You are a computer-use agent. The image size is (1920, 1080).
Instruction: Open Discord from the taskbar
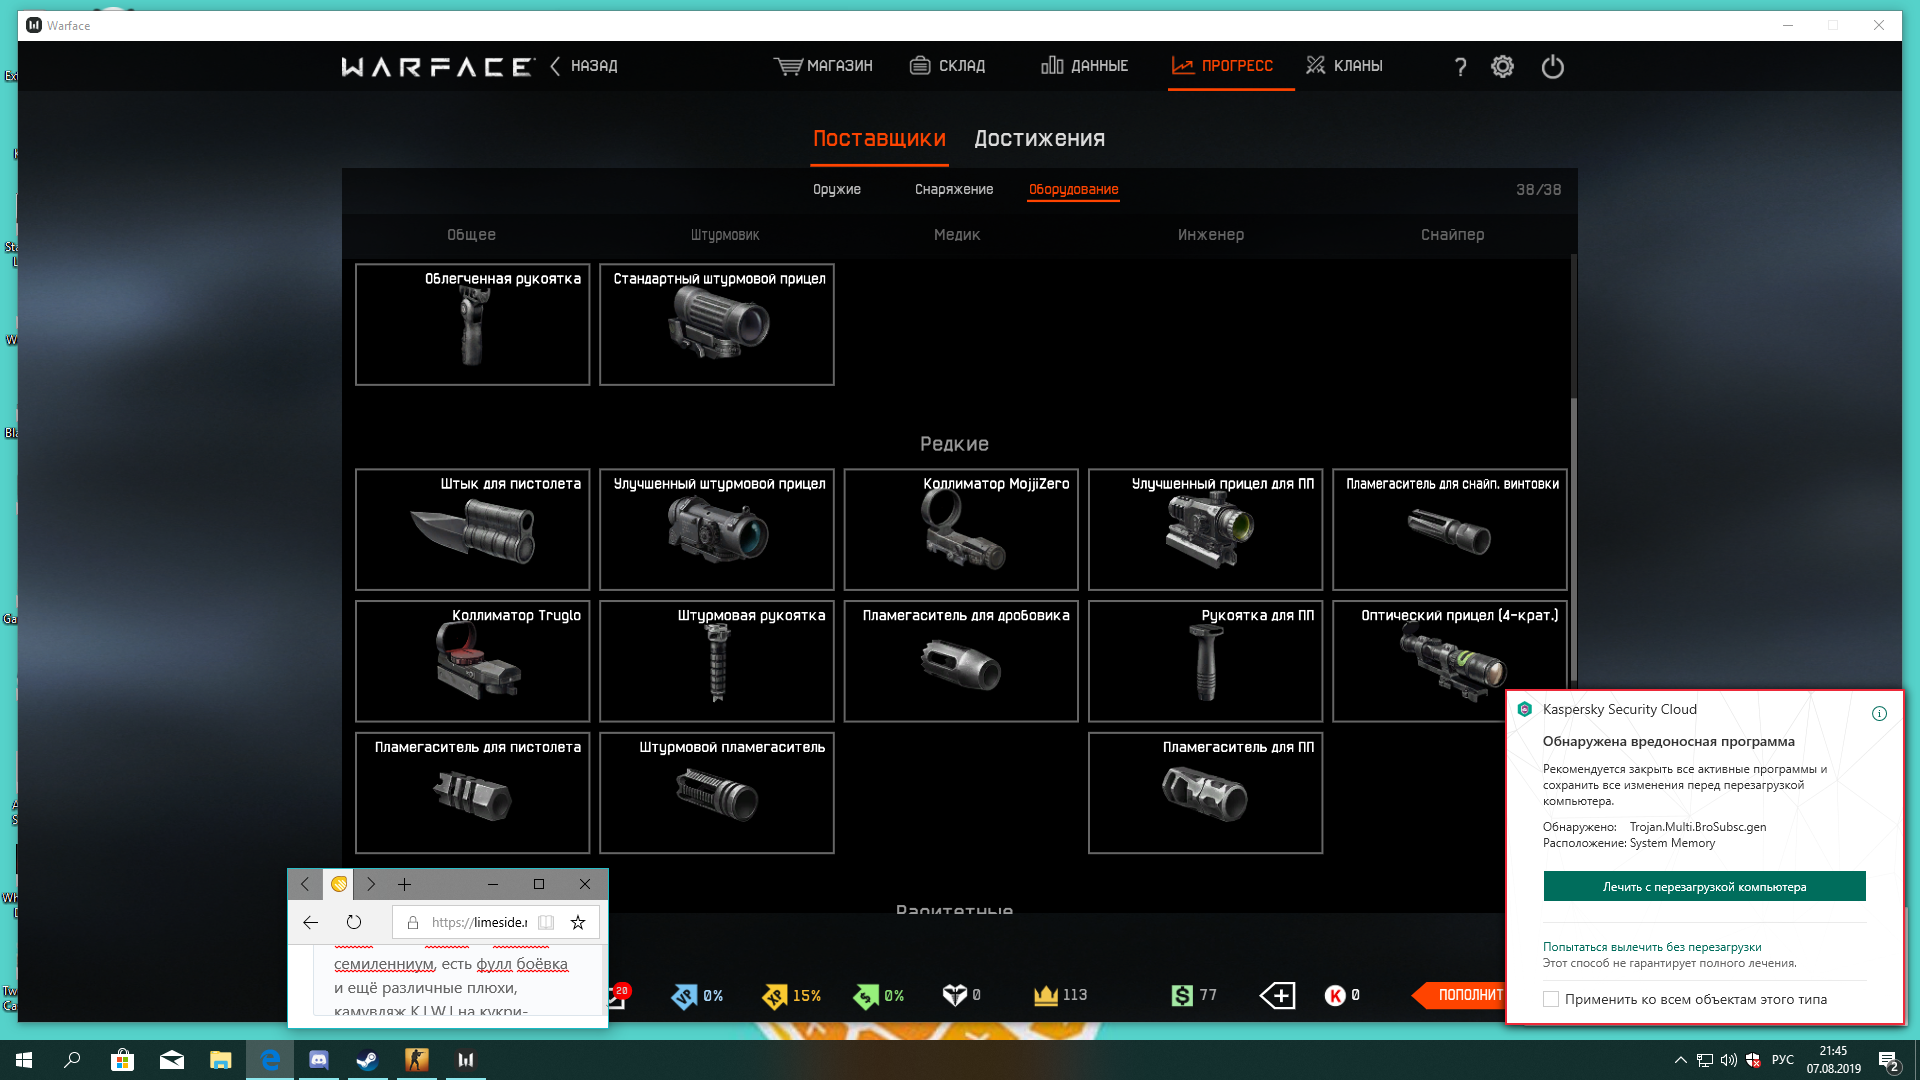pos(319,1060)
